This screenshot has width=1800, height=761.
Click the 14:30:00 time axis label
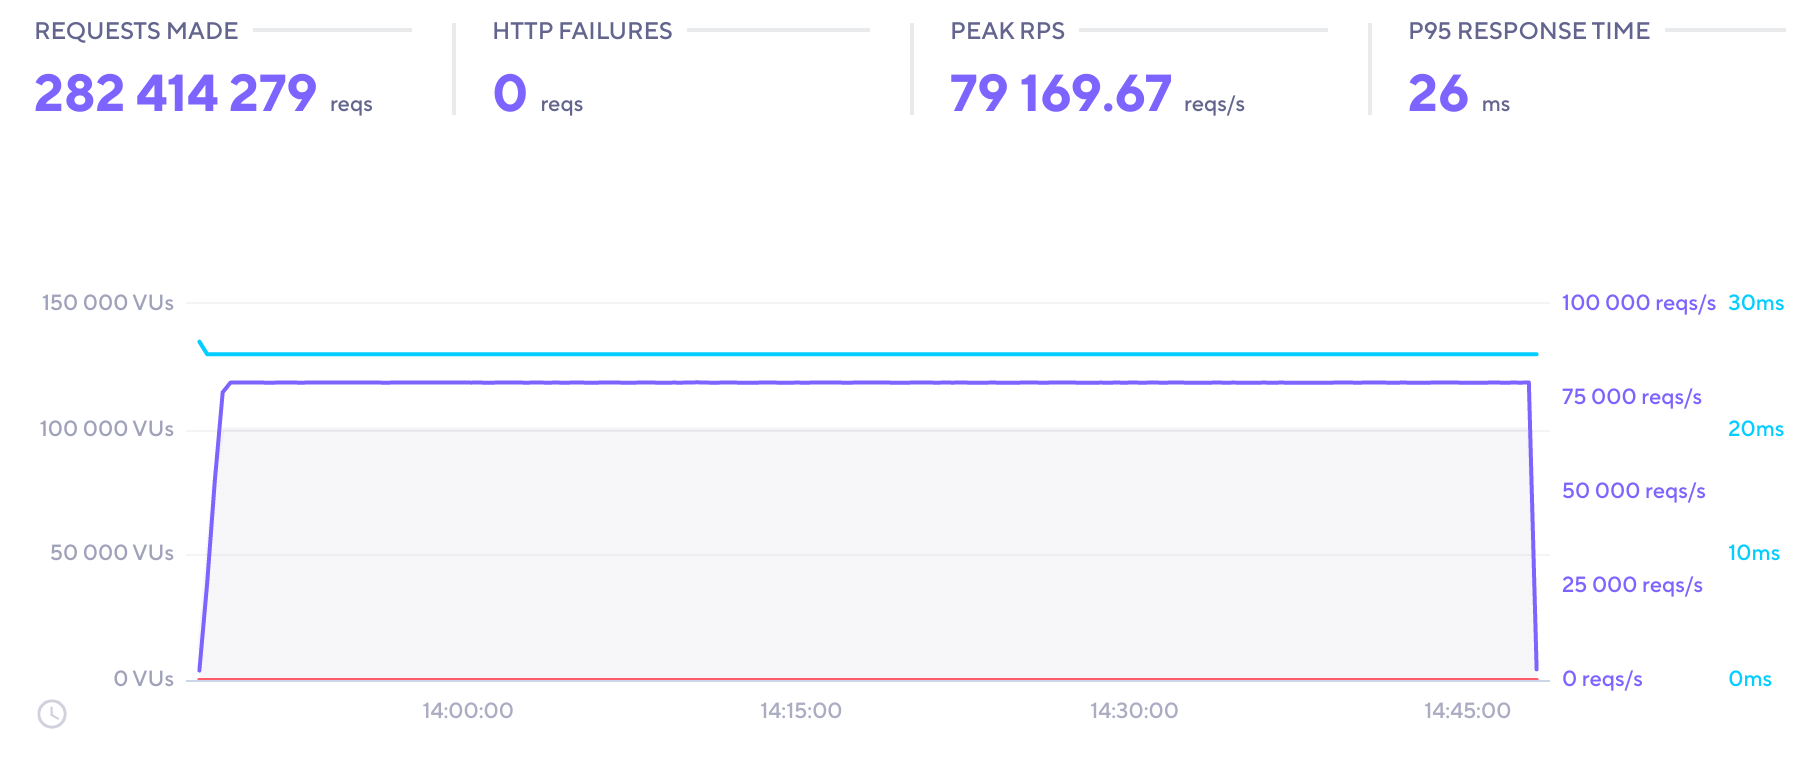(x=1134, y=711)
